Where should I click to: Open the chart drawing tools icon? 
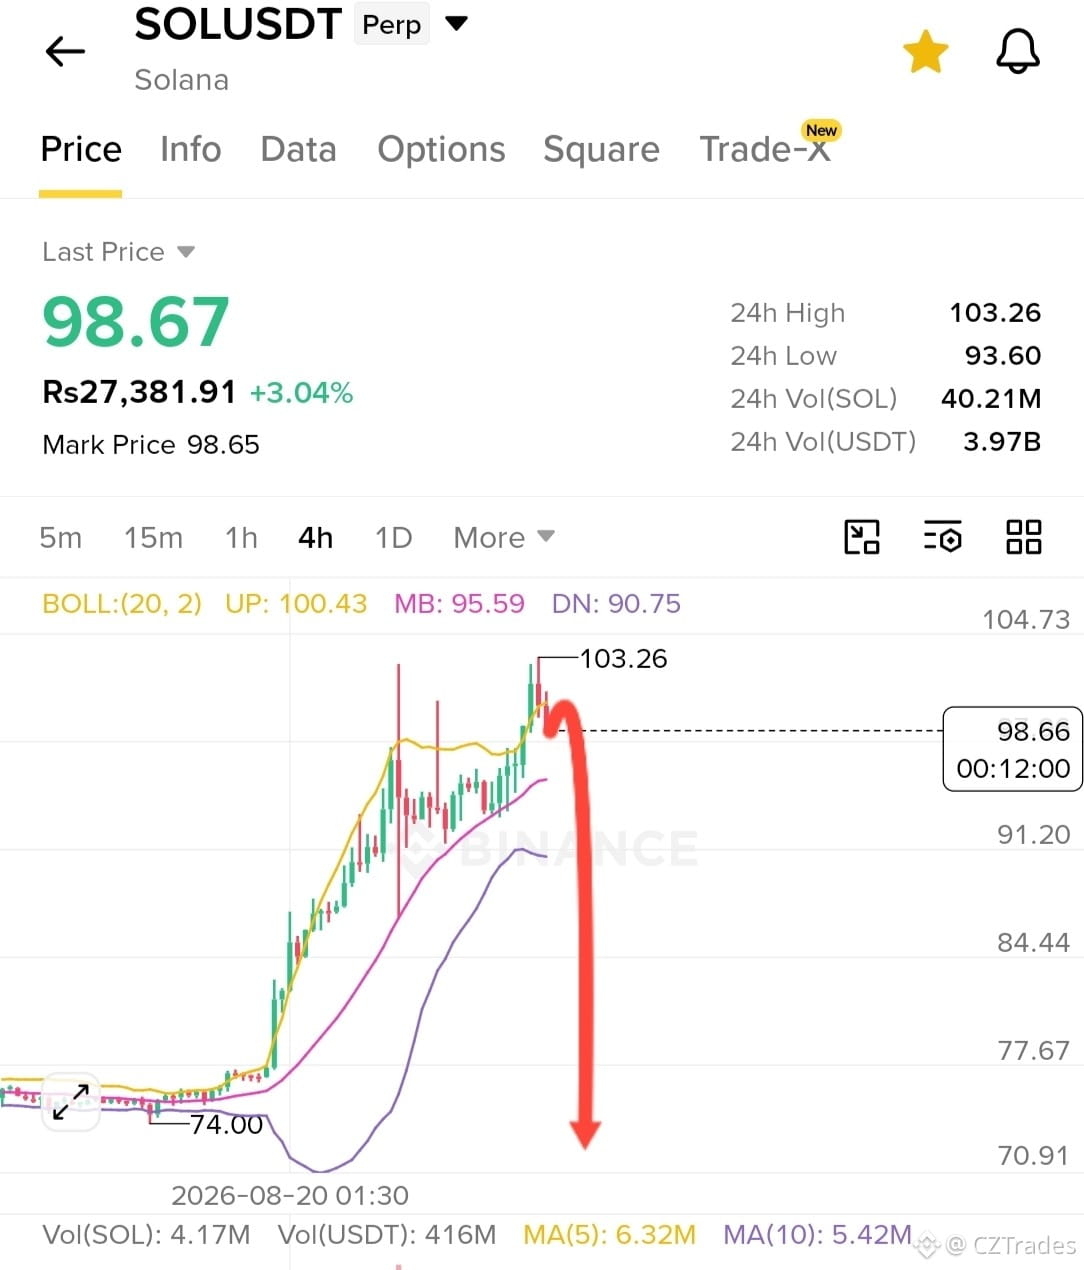pyautogui.click(x=861, y=537)
